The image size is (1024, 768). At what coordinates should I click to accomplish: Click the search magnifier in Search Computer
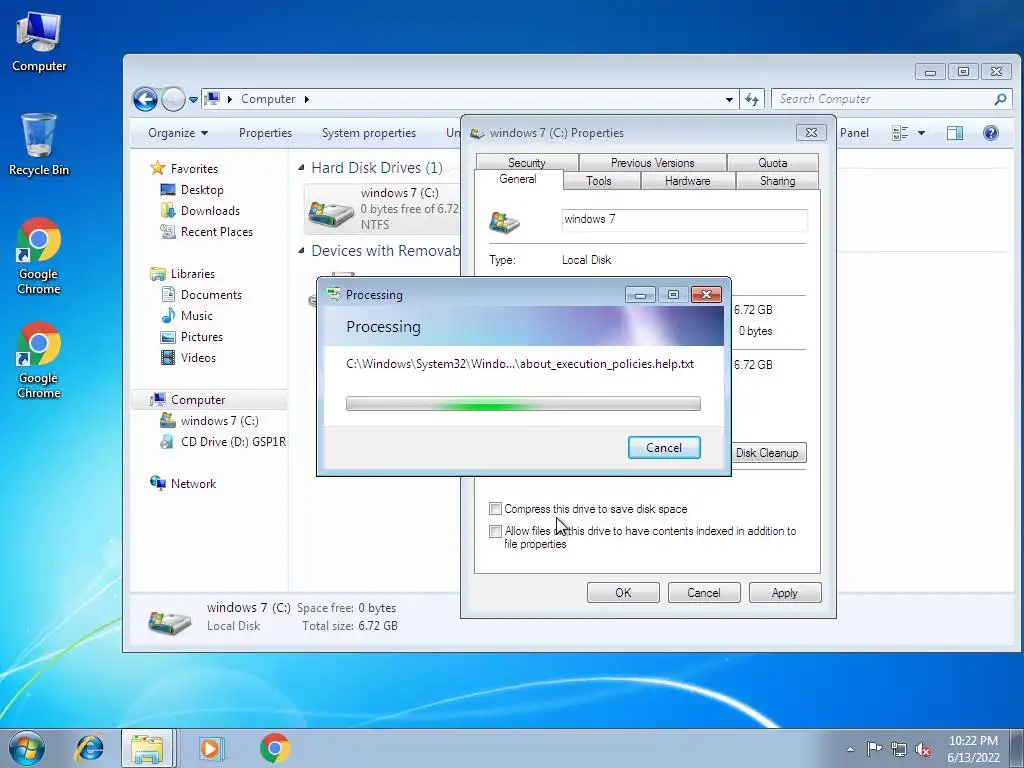pyautogui.click(x=1000, y=99)
